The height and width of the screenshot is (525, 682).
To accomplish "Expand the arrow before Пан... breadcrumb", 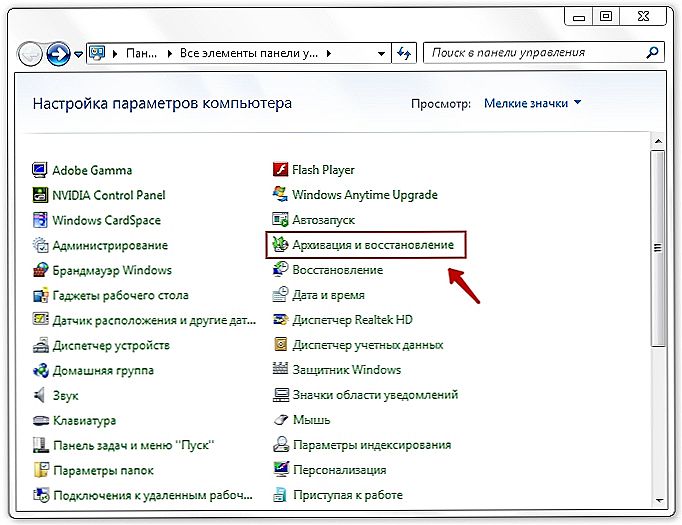I will (115, 54).
